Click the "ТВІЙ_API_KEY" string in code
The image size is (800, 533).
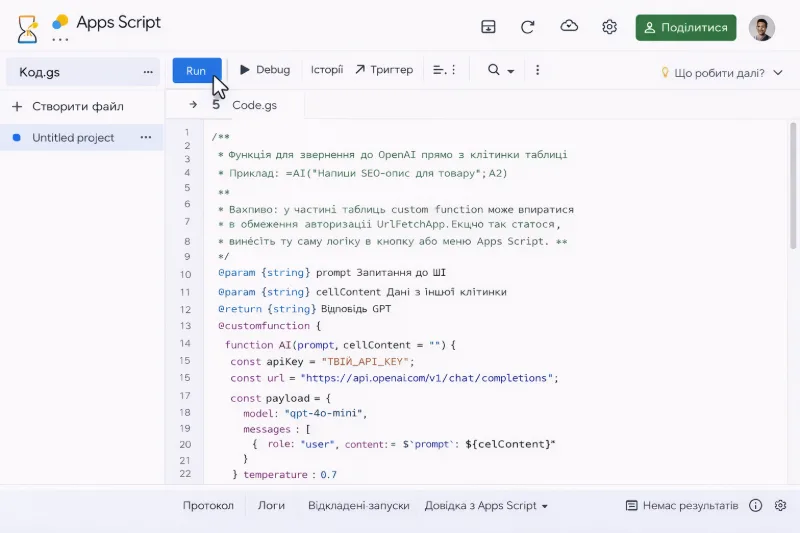click(365, 362)
